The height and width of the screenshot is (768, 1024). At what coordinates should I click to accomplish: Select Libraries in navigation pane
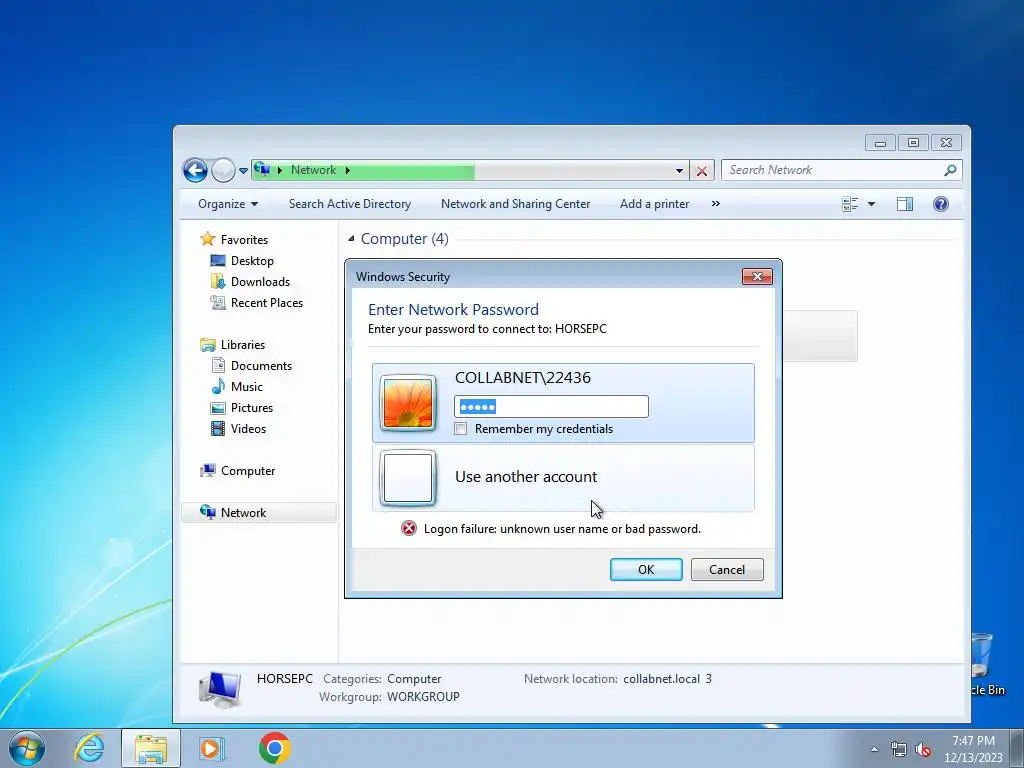[242, 345]
